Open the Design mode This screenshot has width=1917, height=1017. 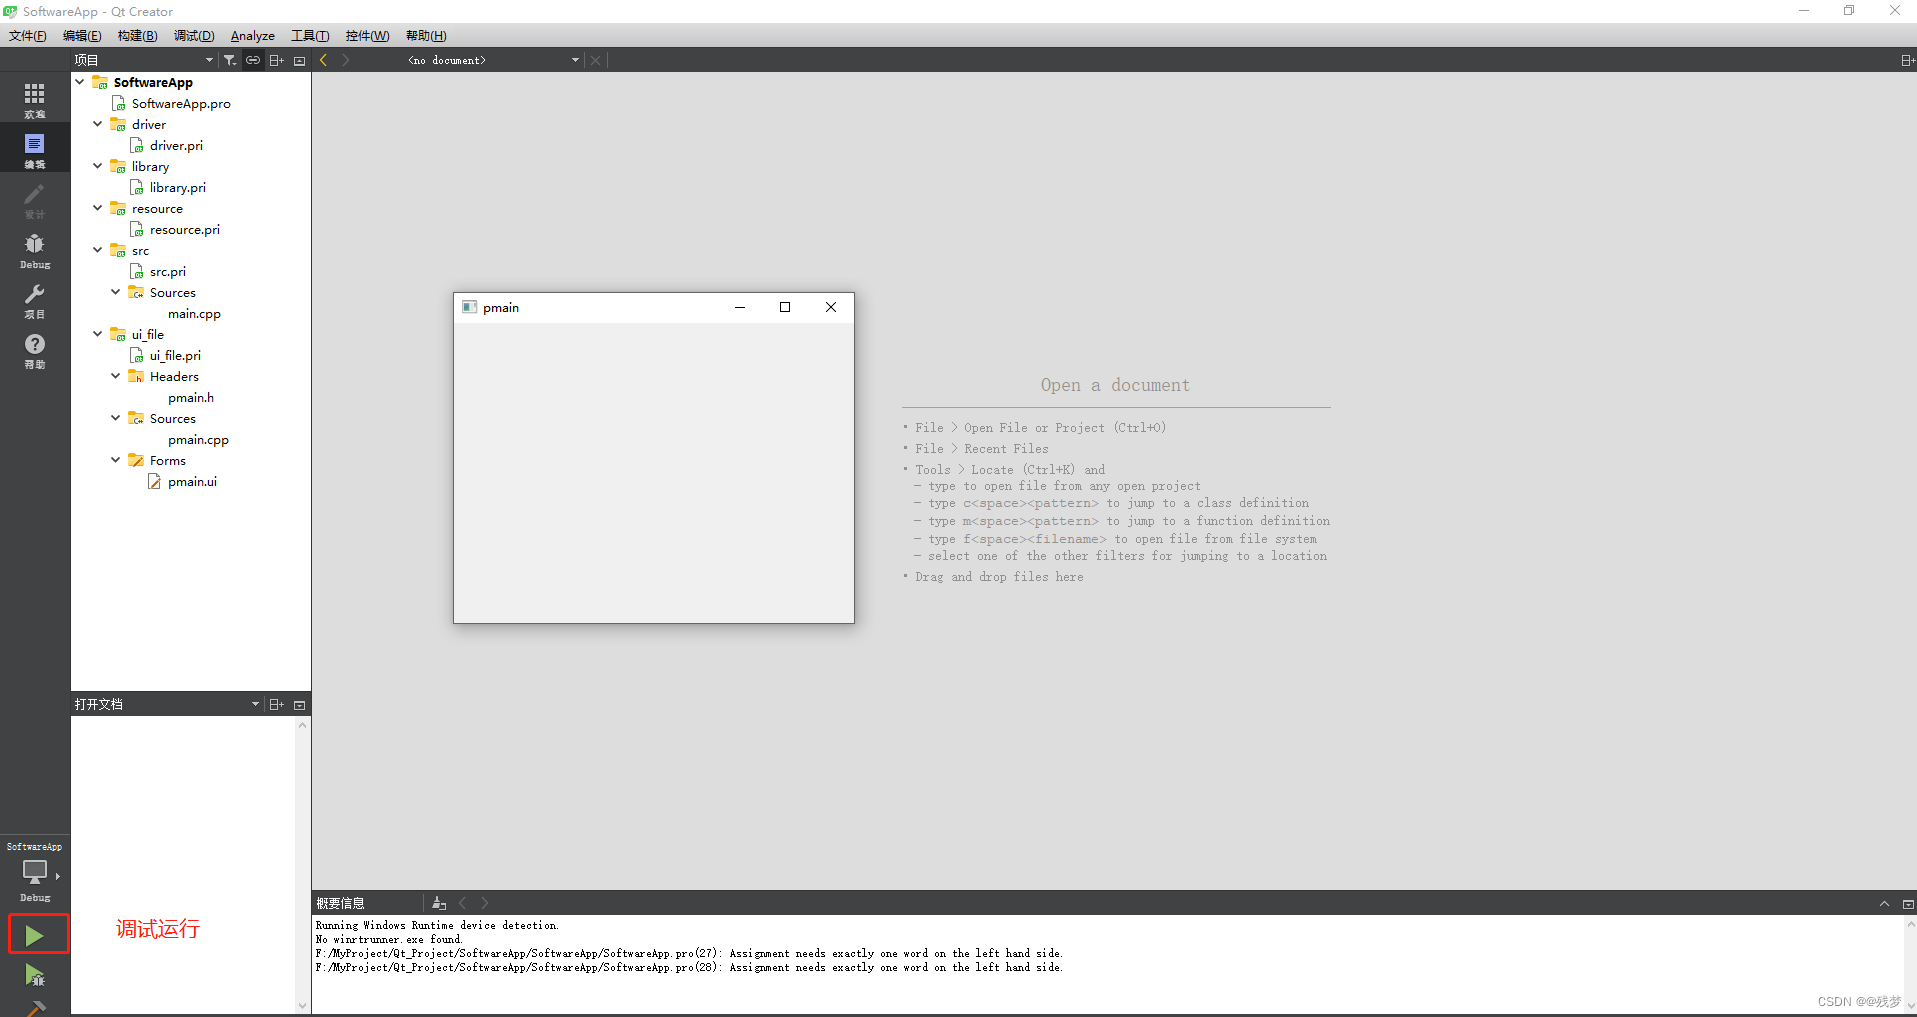(35, 199)
